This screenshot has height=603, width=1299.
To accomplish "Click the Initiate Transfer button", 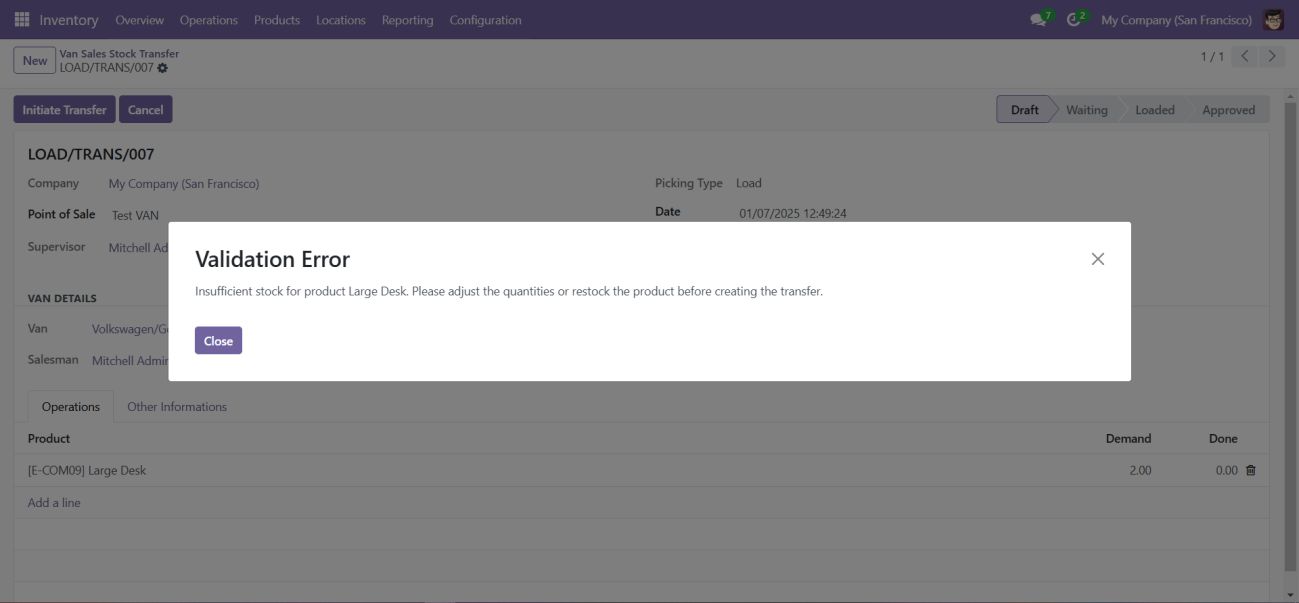I will coord(64,110).
